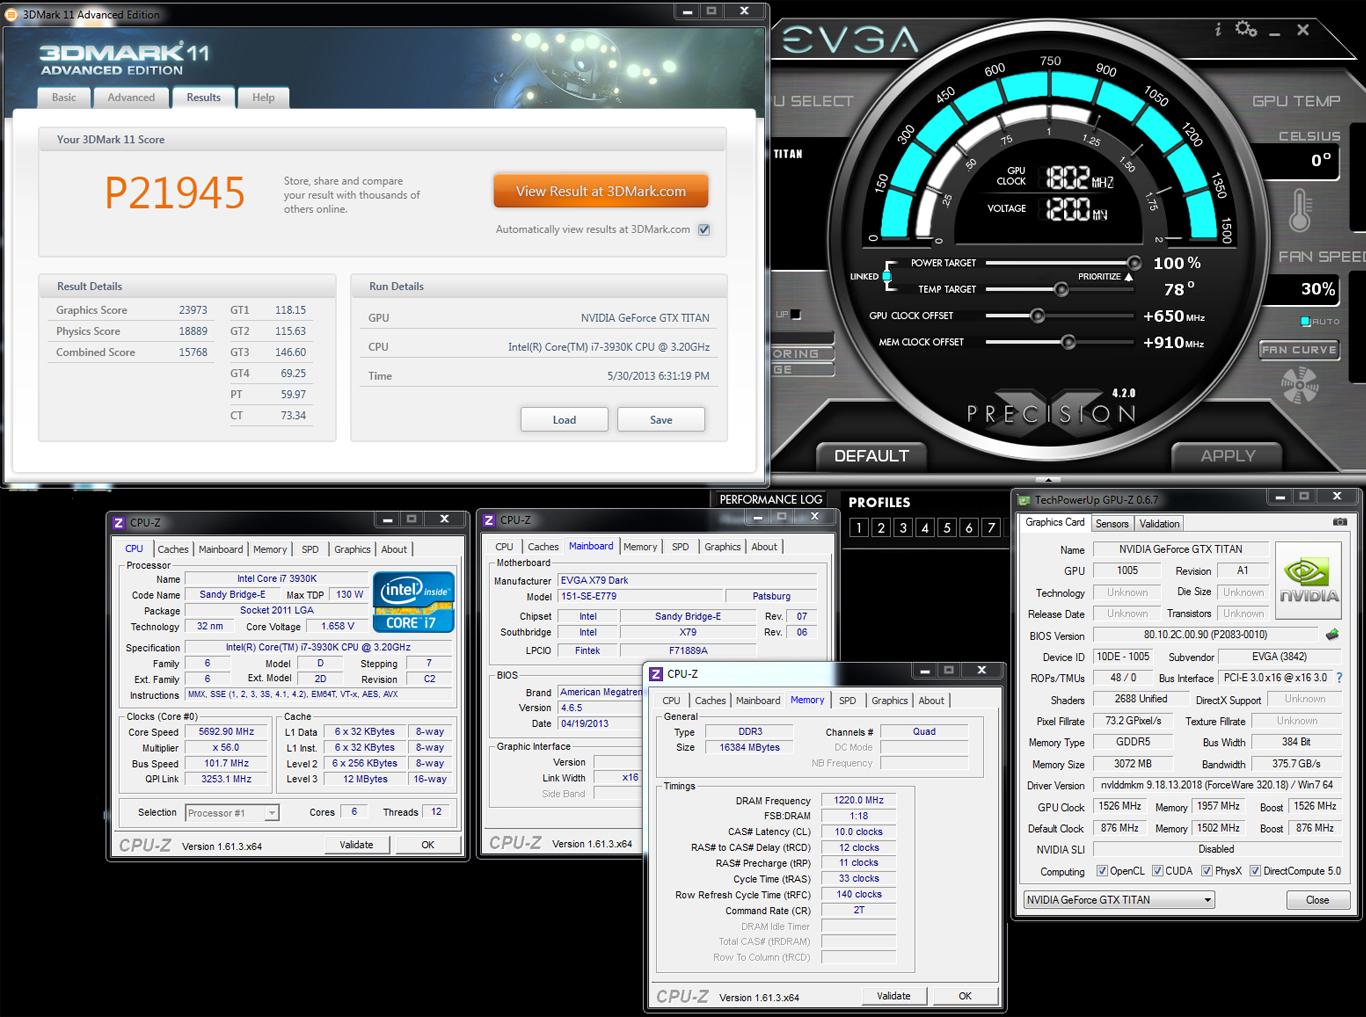Adjust the Temp Target slider
The height and width of the screenshot is (1017, 1366).
point(1061,289)
